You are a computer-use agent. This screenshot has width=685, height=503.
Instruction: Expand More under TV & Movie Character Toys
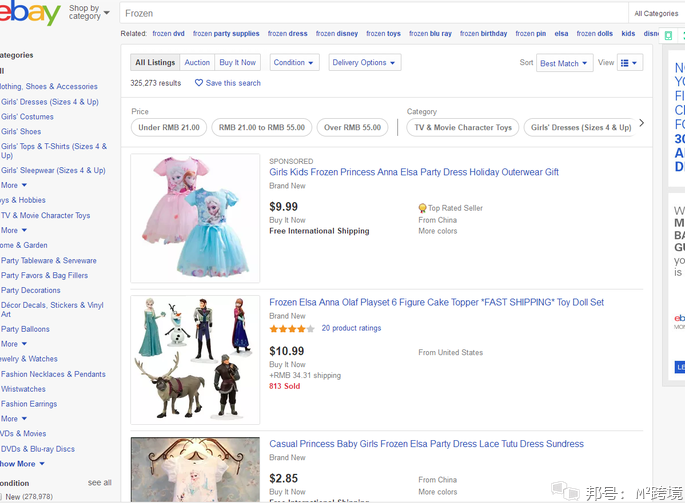[14, 230]
